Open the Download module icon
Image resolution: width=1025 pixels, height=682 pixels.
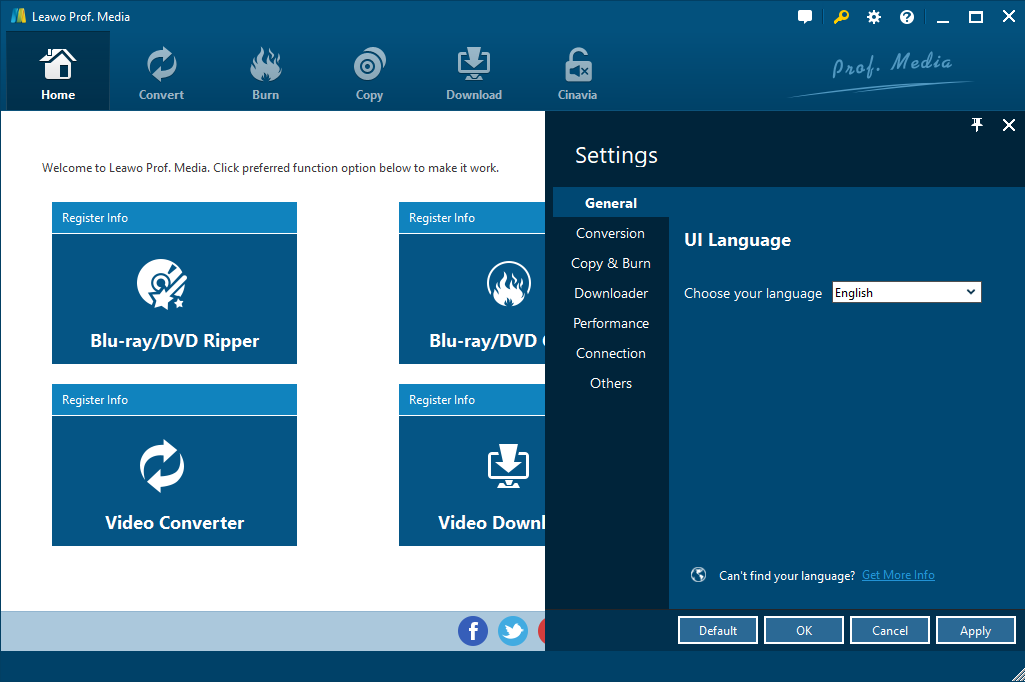coord(473,74)
